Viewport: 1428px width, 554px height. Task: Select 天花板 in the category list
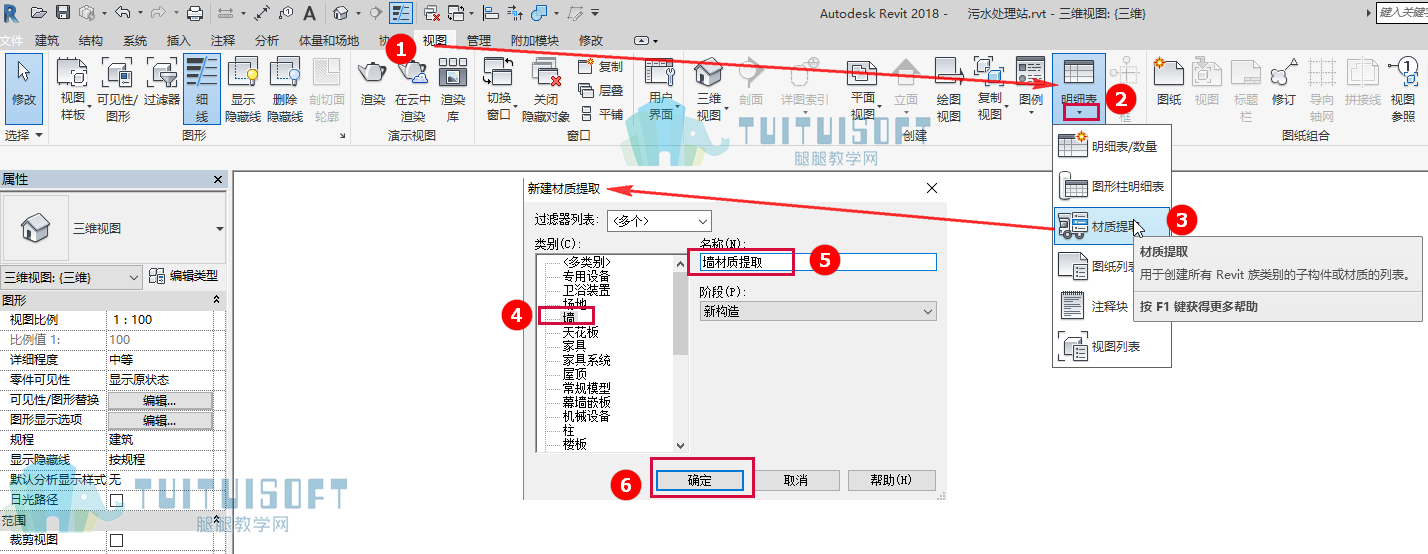[581, 331]
